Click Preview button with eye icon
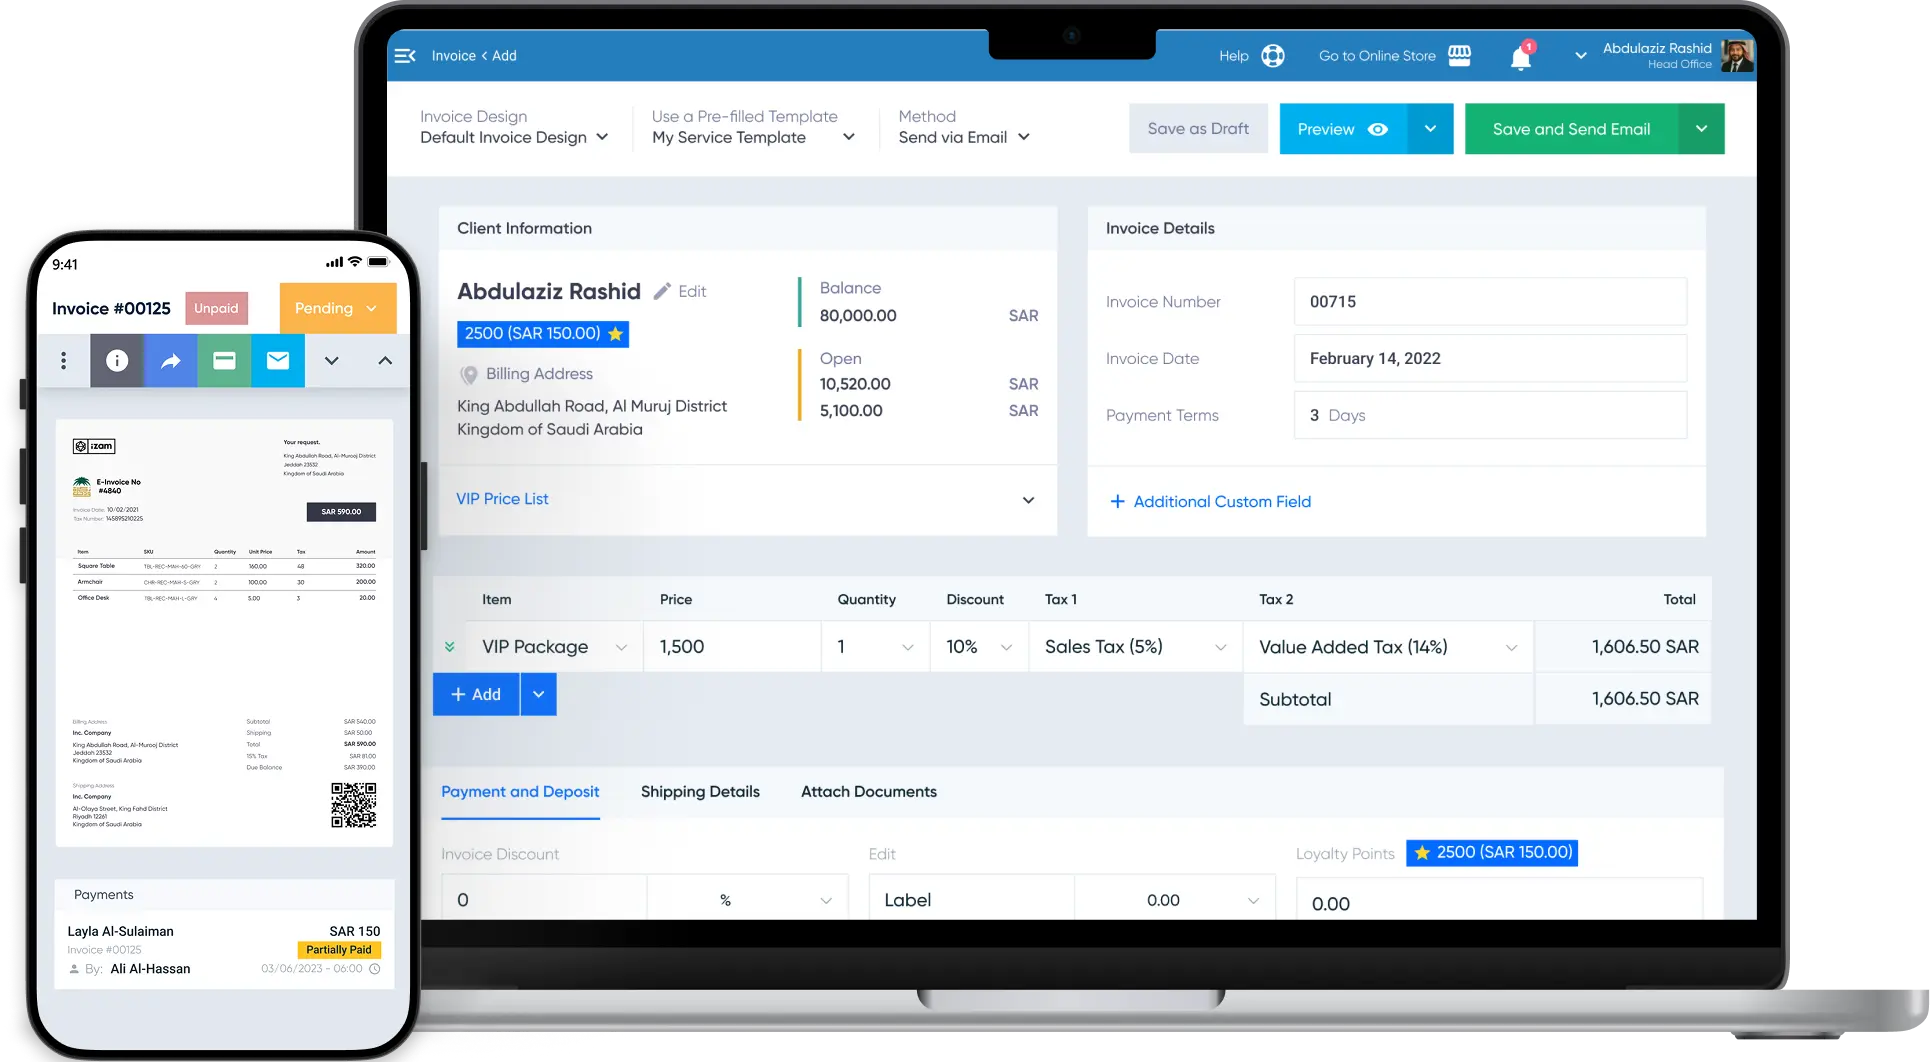The image size is (1931, 1062). coord(1342,129)
